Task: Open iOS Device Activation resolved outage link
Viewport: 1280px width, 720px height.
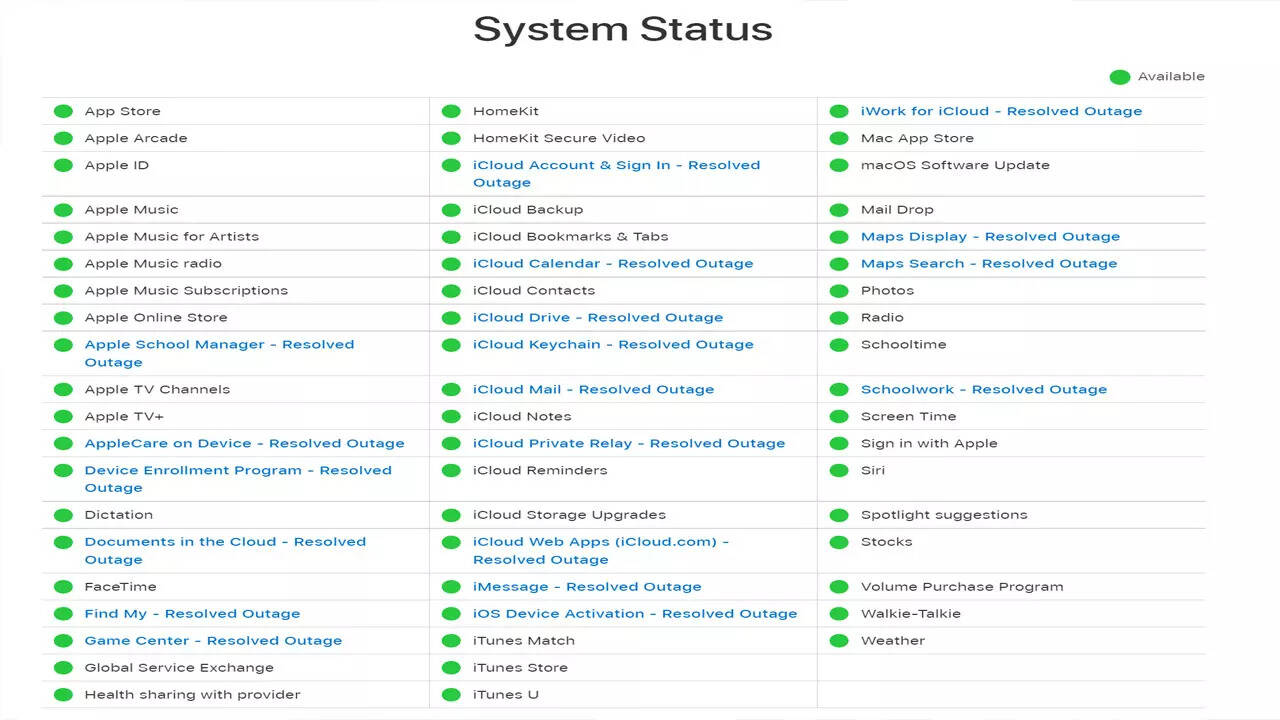Action: pos(635,614)
